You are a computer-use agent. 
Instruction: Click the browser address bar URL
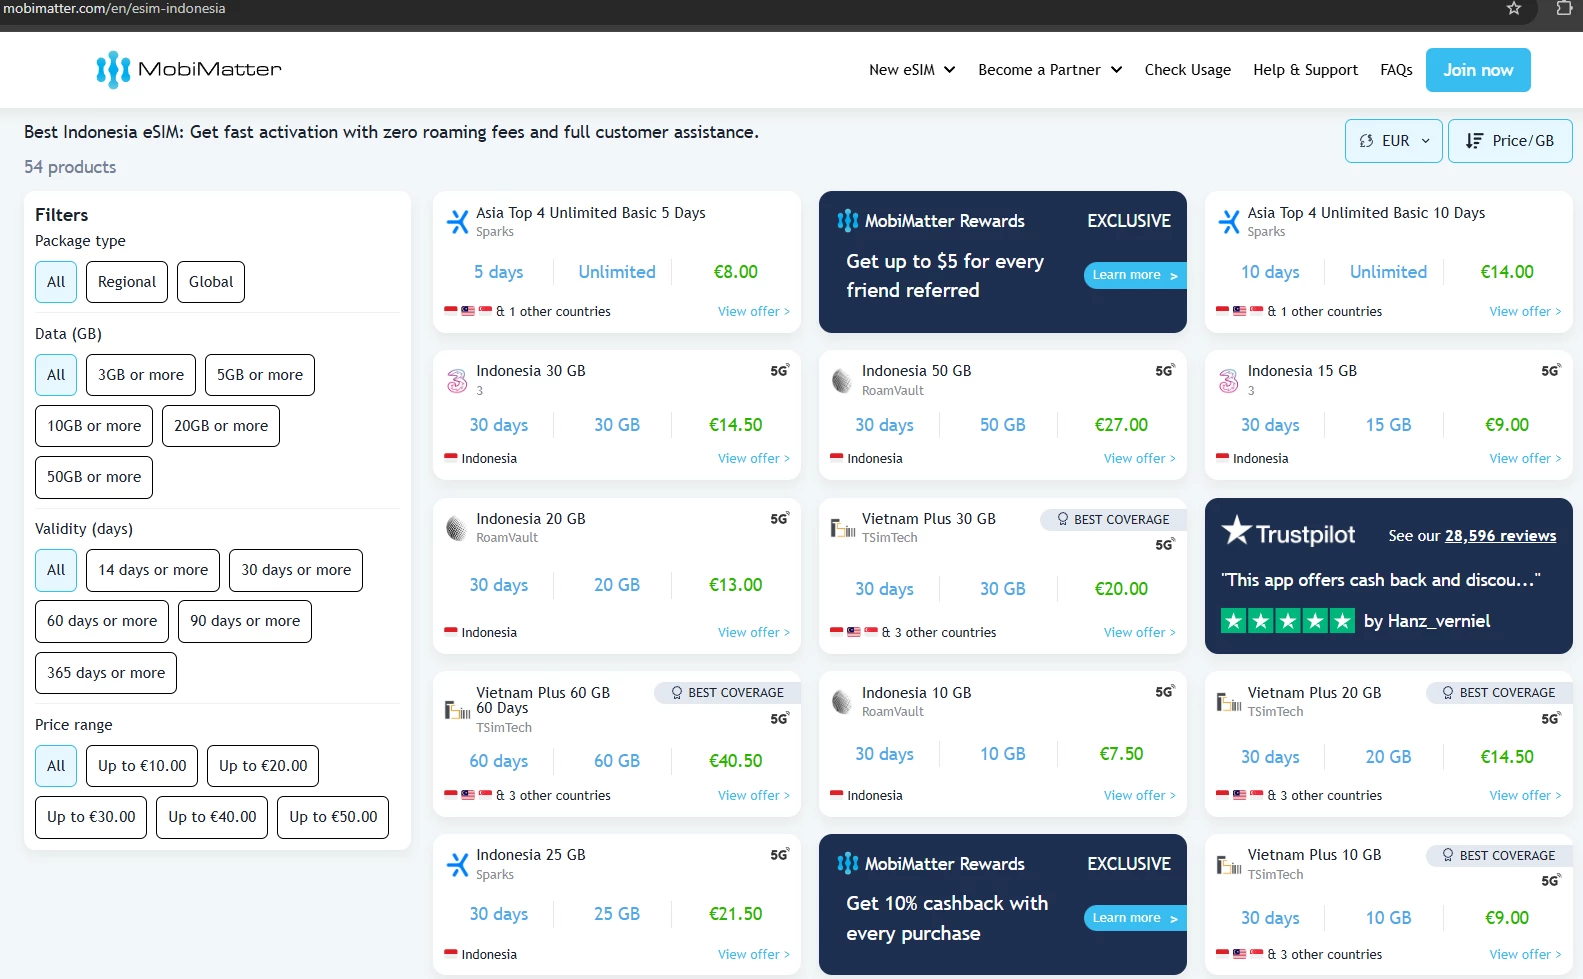[x=114, y=9]
